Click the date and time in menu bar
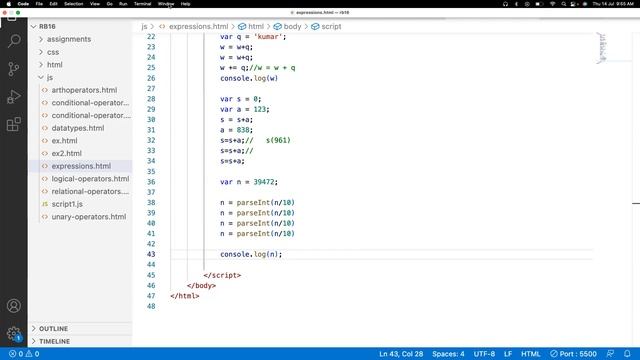 coord(613,4)
